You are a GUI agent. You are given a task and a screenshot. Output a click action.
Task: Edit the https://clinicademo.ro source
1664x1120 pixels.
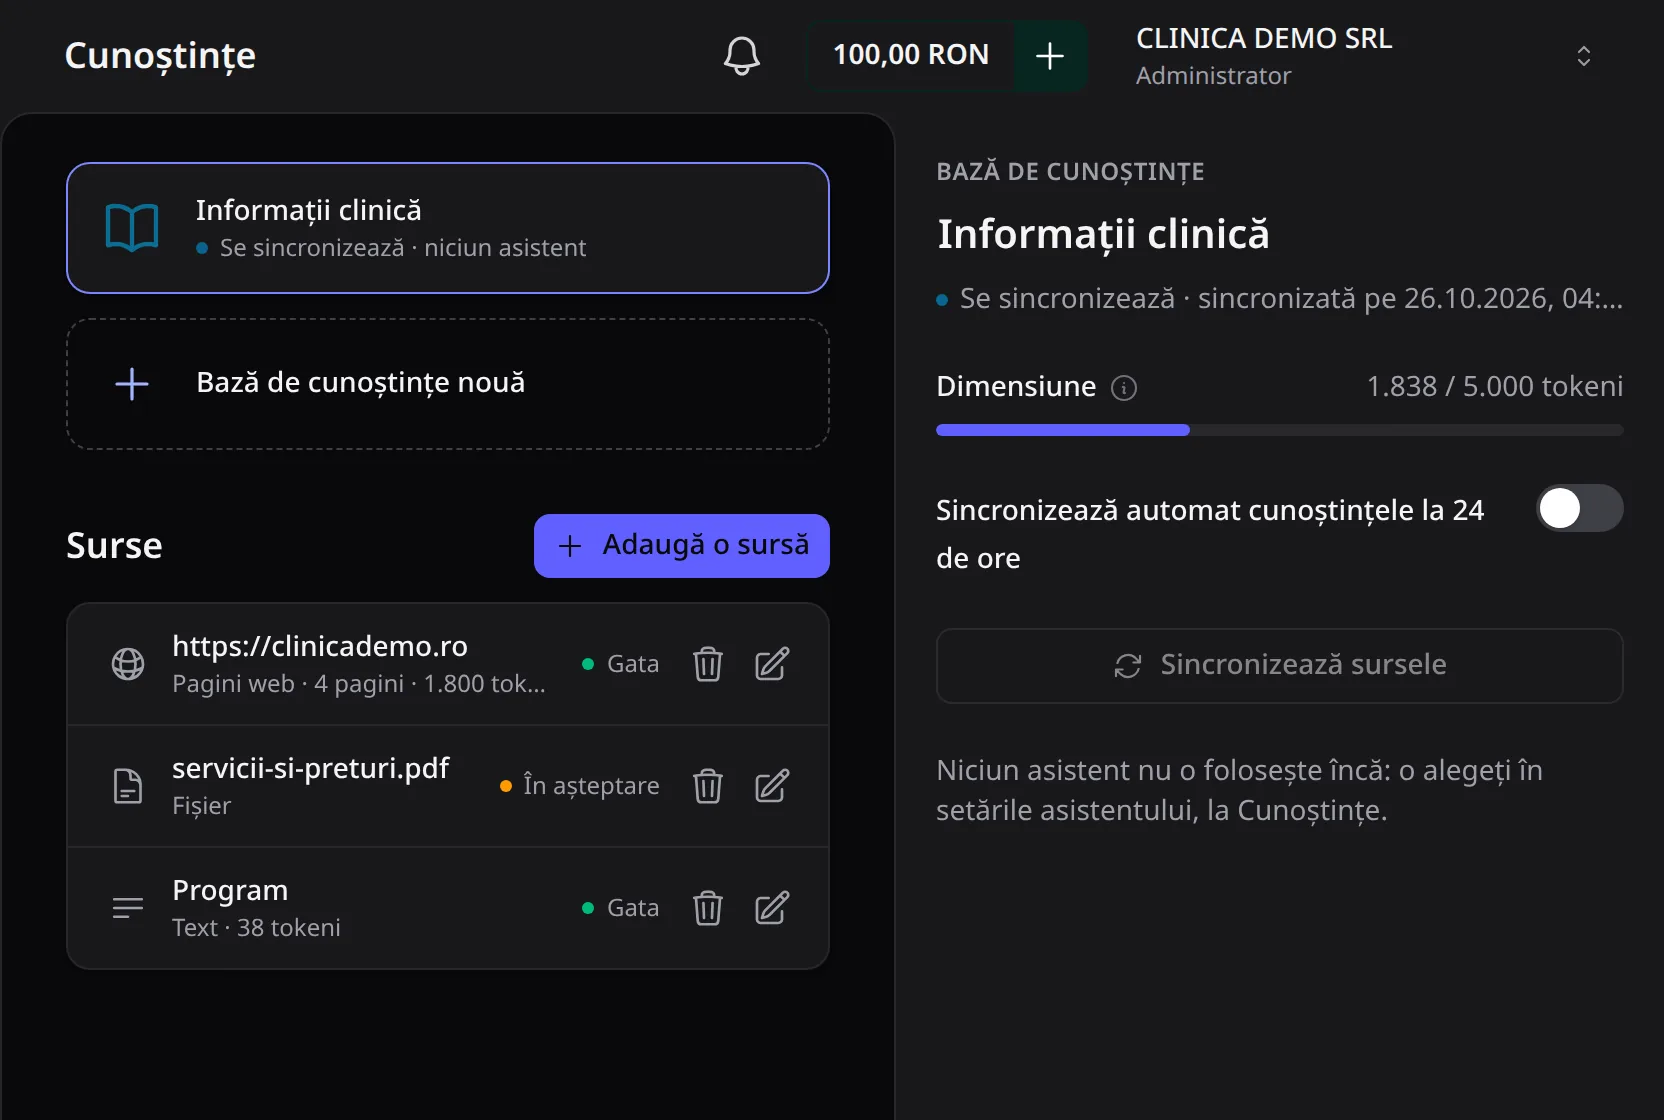click(x=772, y=664)
